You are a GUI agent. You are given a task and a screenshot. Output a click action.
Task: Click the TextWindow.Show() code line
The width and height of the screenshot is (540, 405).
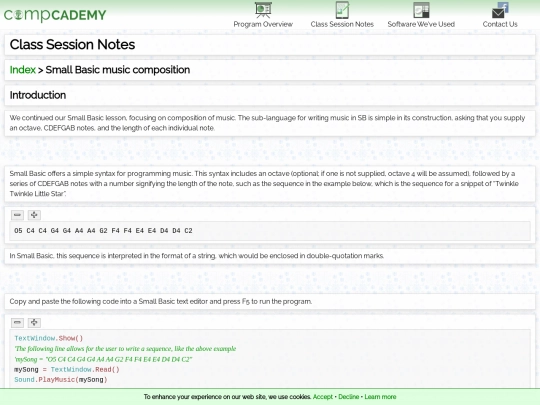pos(49,338)
